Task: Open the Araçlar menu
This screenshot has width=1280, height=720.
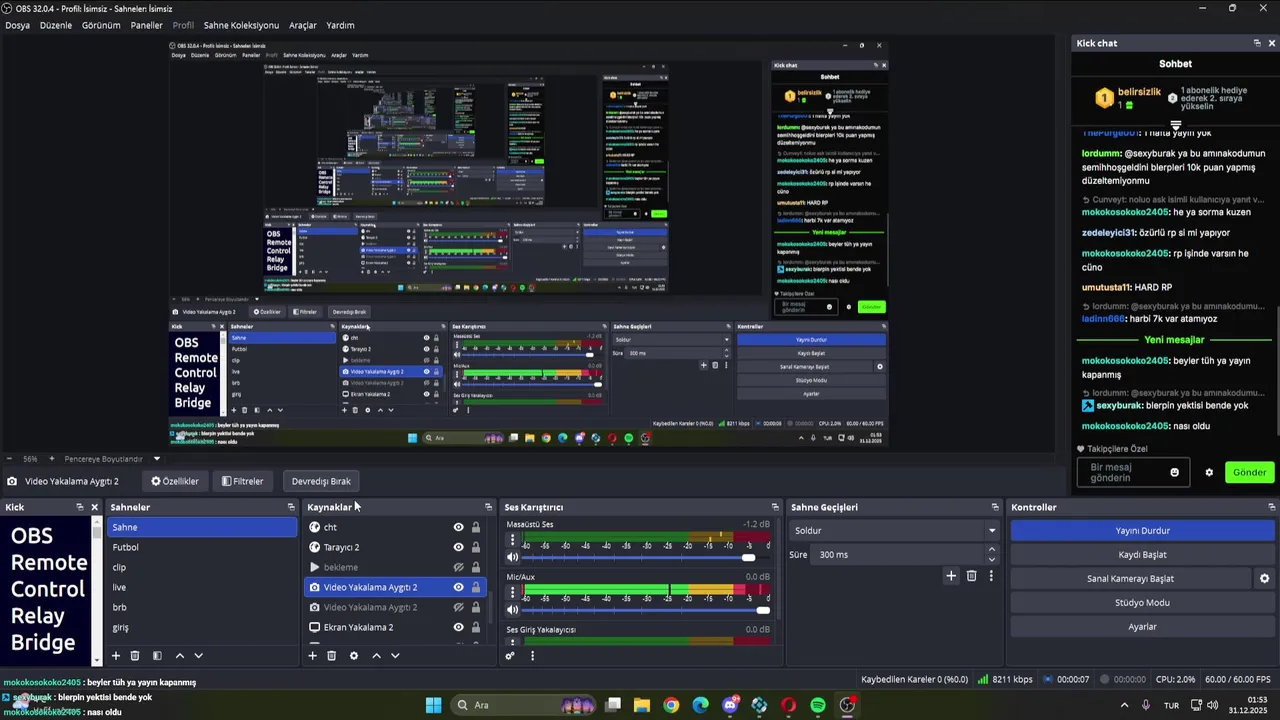Action: click(303, 25)
